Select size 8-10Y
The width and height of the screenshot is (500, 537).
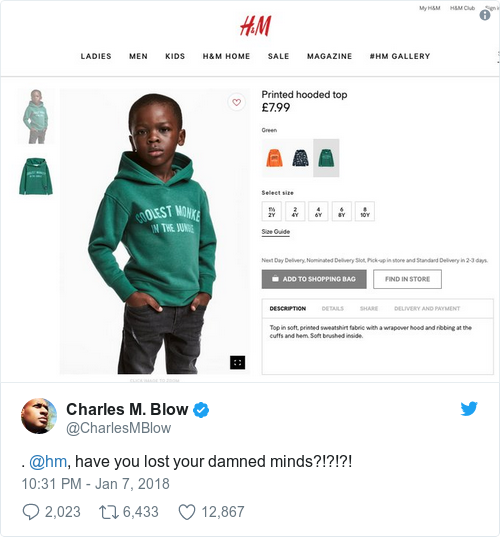(365, 211)
